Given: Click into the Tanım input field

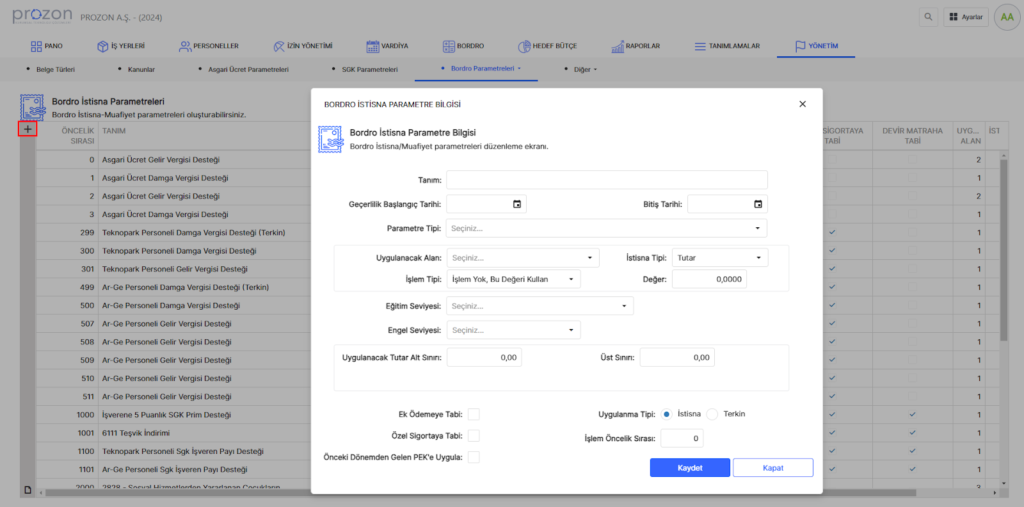Looking at the screenshot, I should tap(606, 180).
